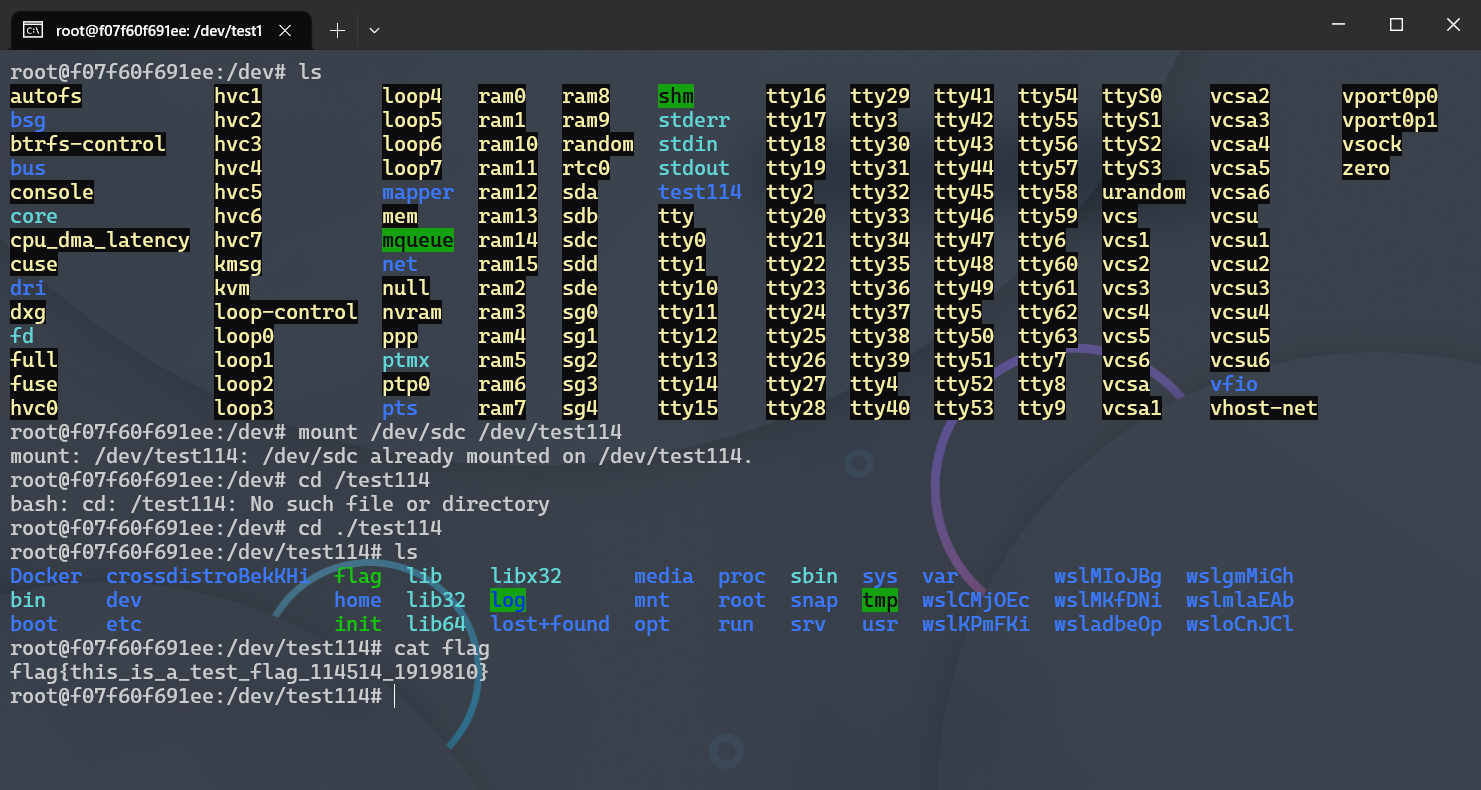Open a new terminal tab

(x=337, y=31)
